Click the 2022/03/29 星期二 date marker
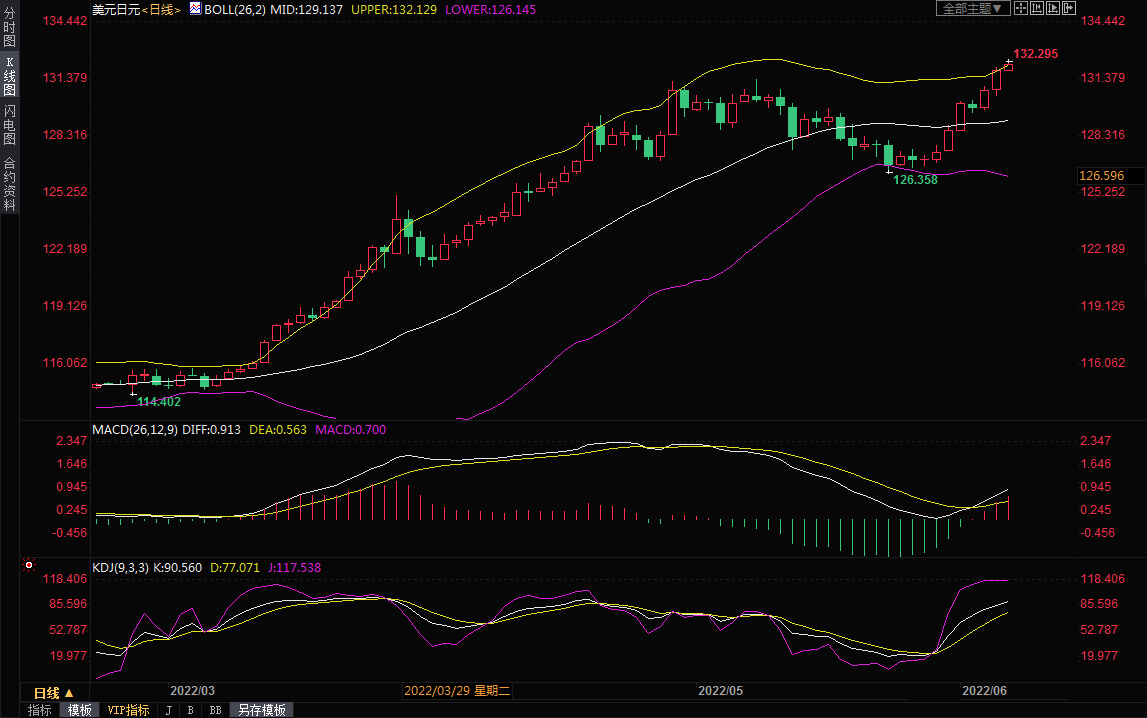The height and width of the screenshot is (718, 1147). click(457, 690)
